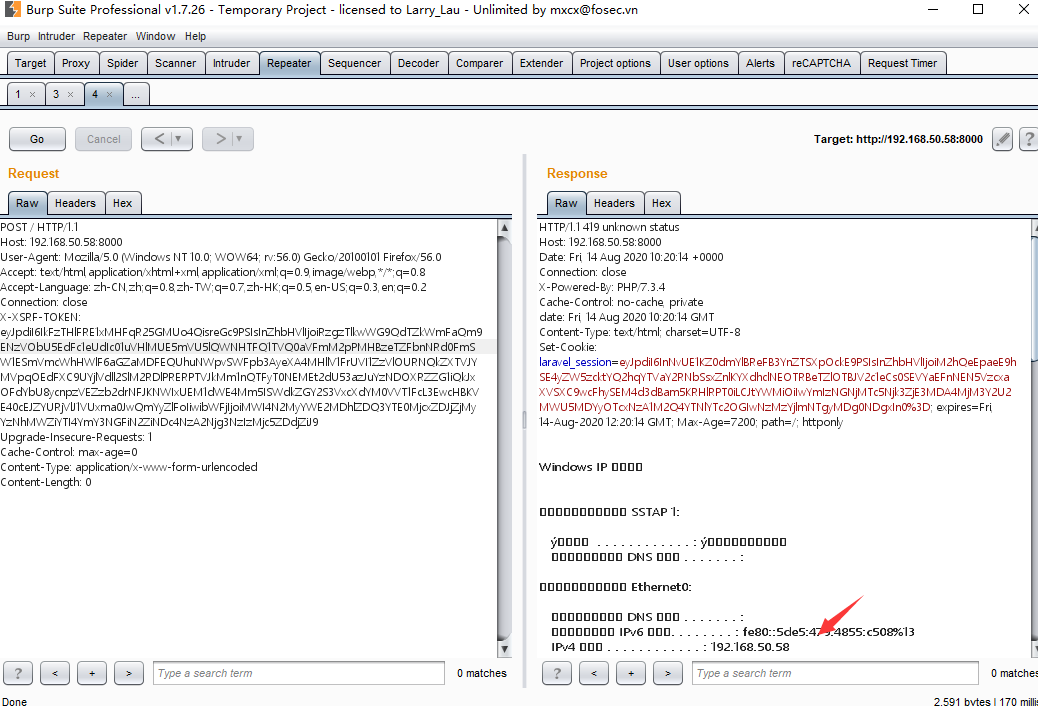Click the IPv4 192.168.50.58 line in response
Viewport: 1038px width, 706px height.
click(670, 647)
